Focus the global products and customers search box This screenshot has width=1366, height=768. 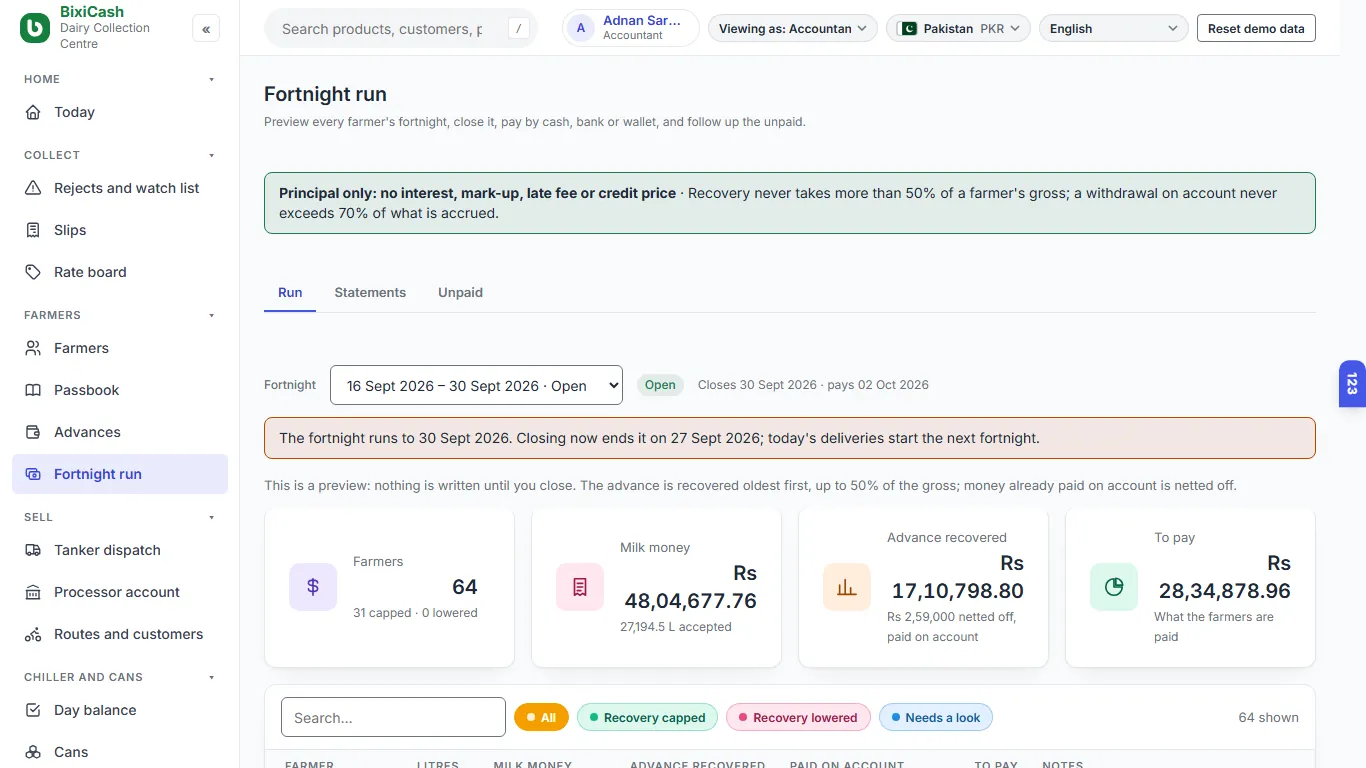tap(401, 28)
